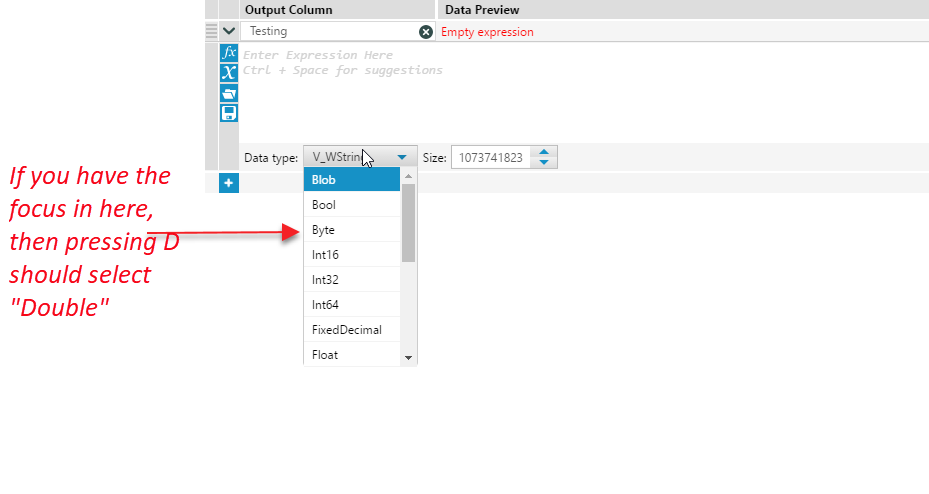929x494 pixels.
Task: Add a new expression with plus button
Action: pos(229,183)
